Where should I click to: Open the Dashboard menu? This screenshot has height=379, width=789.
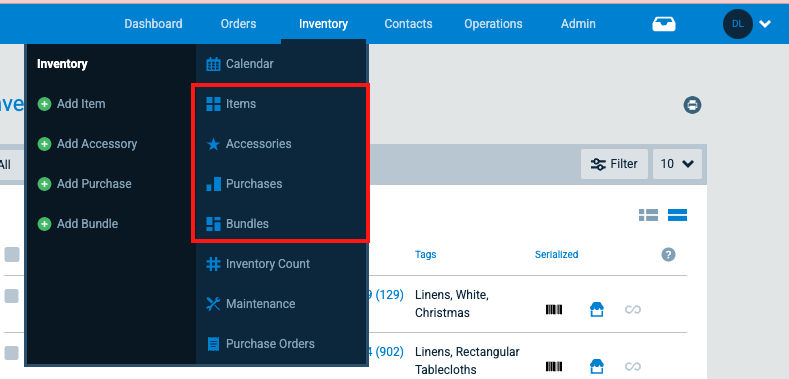tap(153, 24)
